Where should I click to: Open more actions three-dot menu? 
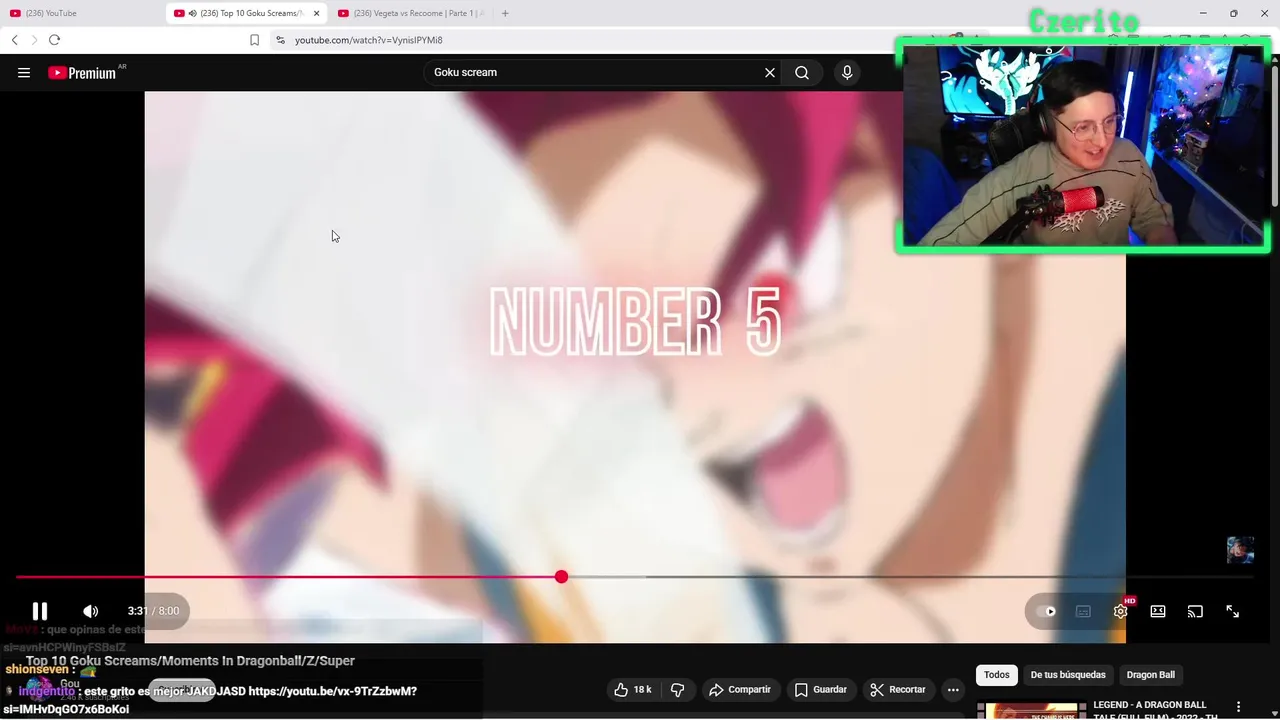953,690
